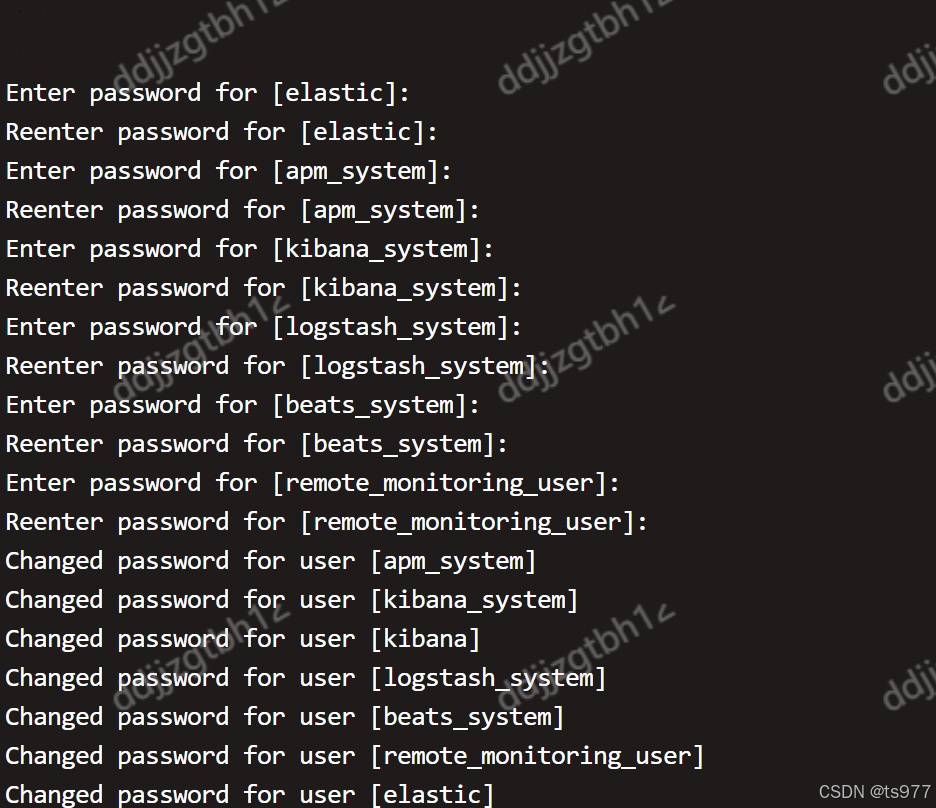Viewport: 936px width, 808px height.
Task: Click 'Changed password for user [beats_system]'
Action: [x=285, y=717]
